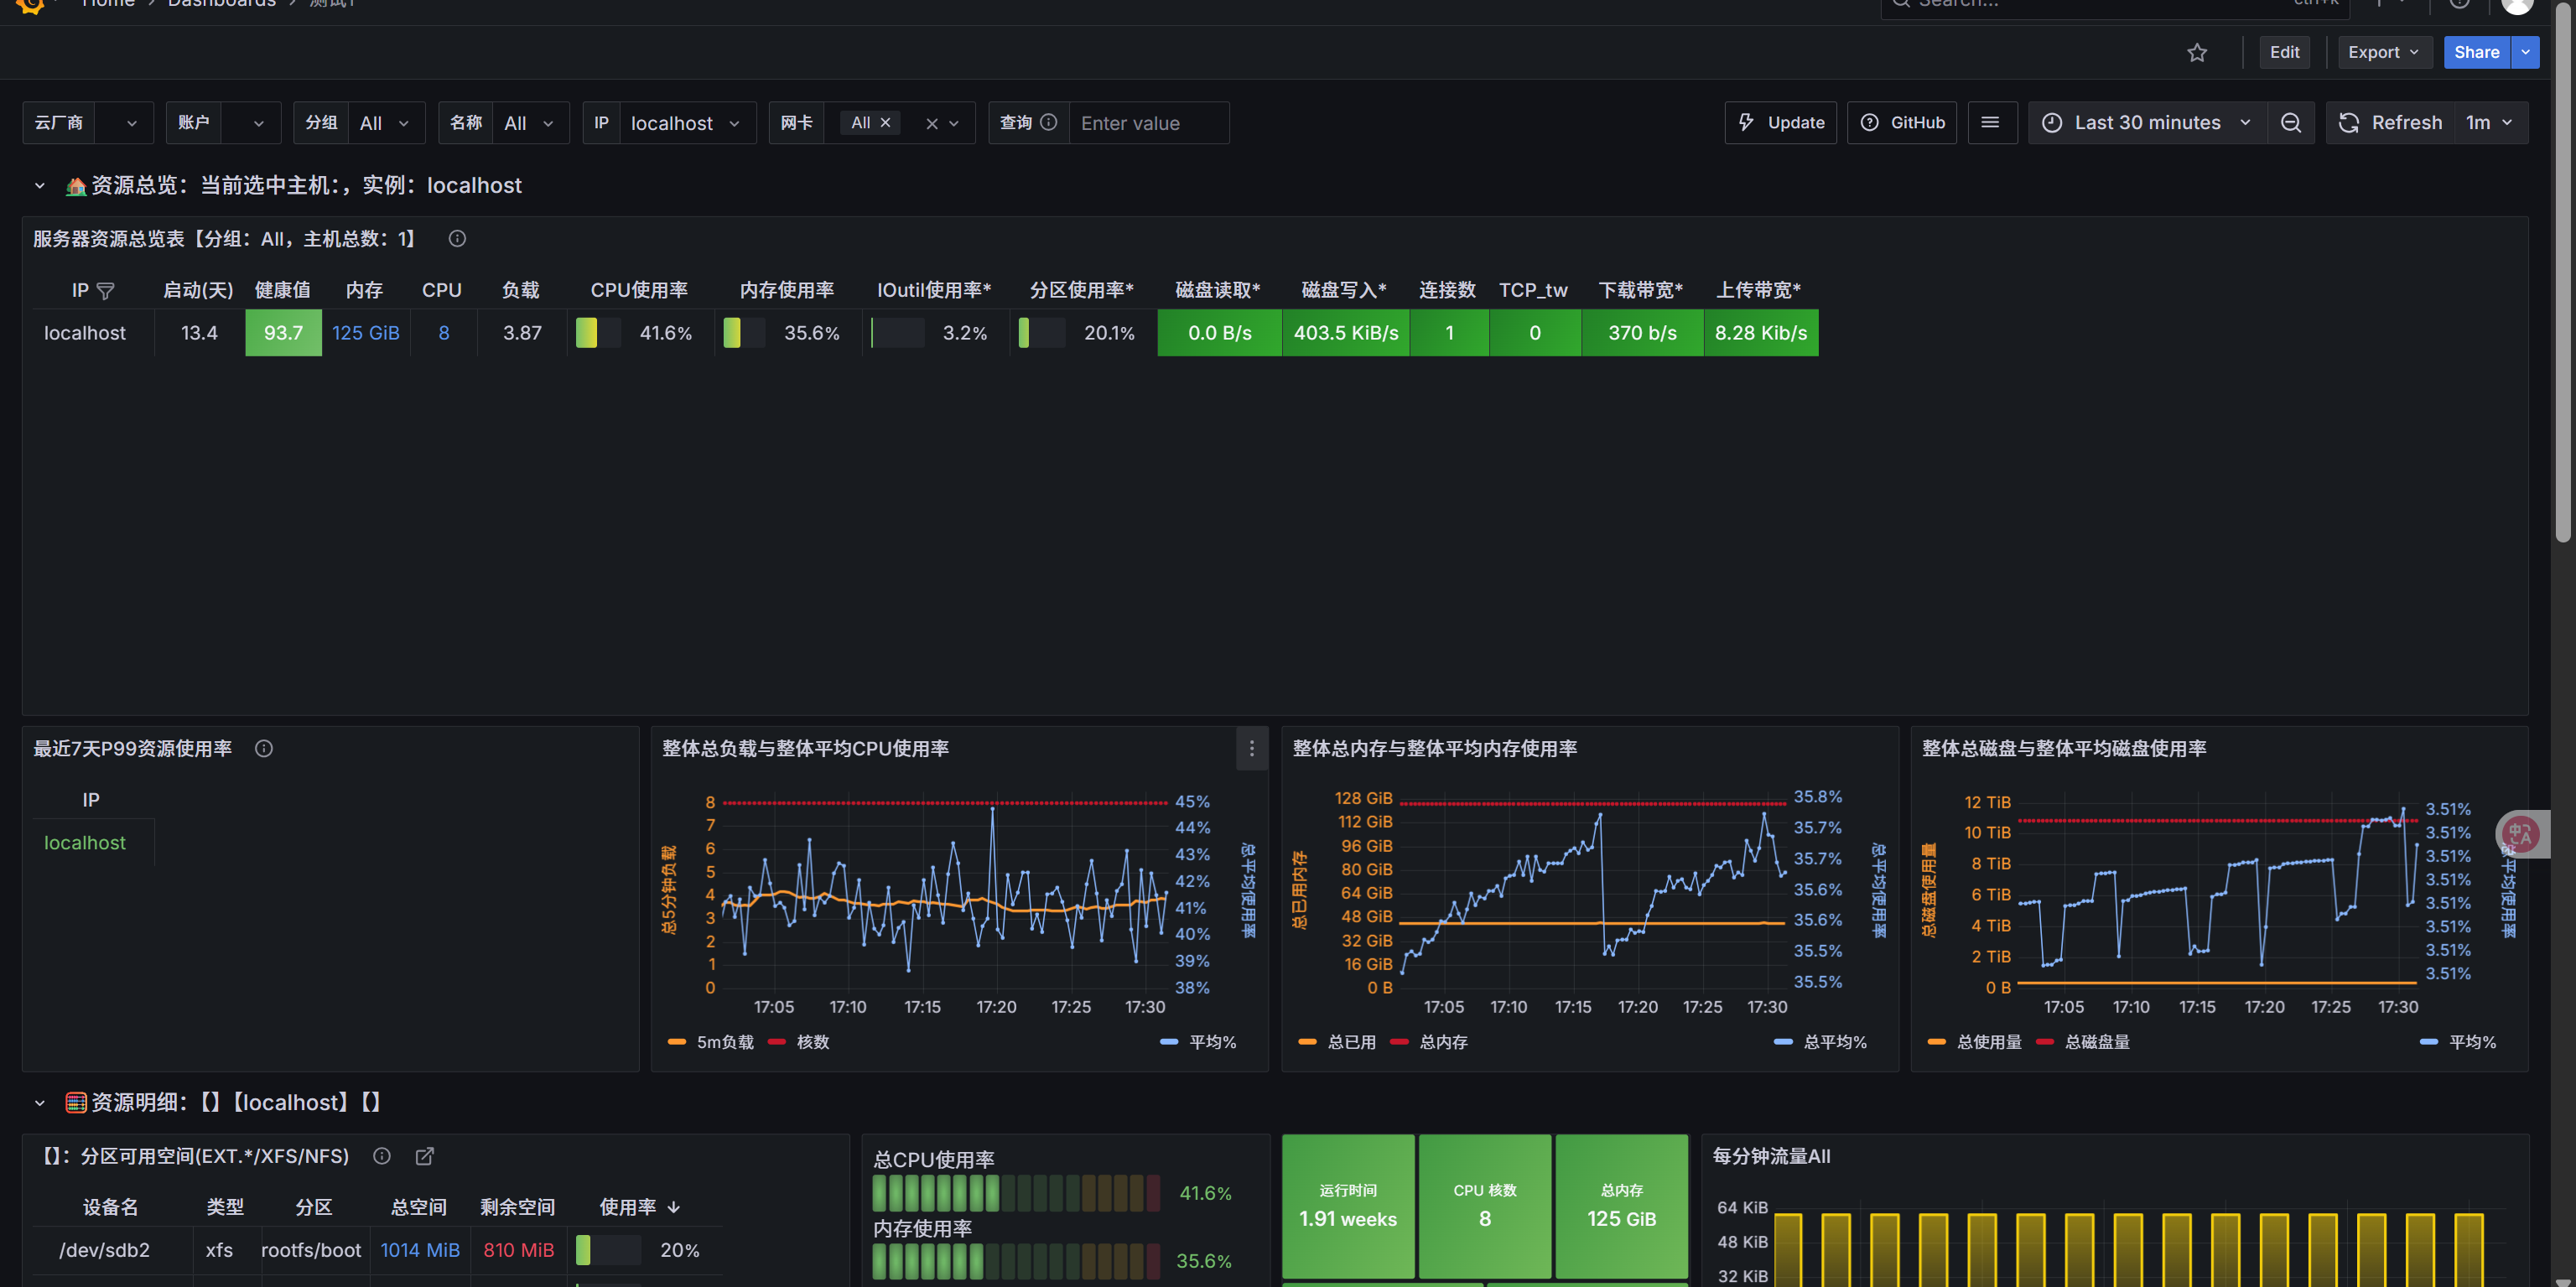Click the hamburger list icon next to GitHub
Screen dimensions: 2576x1287
coord(1990,123)
